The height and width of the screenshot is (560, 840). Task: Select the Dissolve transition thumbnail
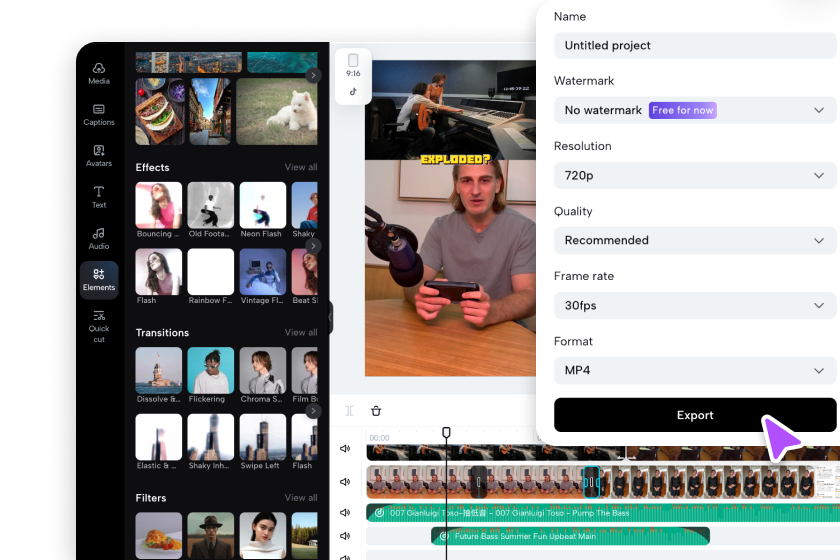(x=159, y=370)
